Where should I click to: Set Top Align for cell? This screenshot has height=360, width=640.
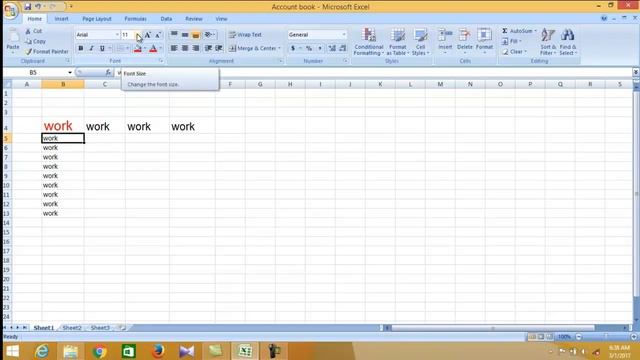click(174, 35)
